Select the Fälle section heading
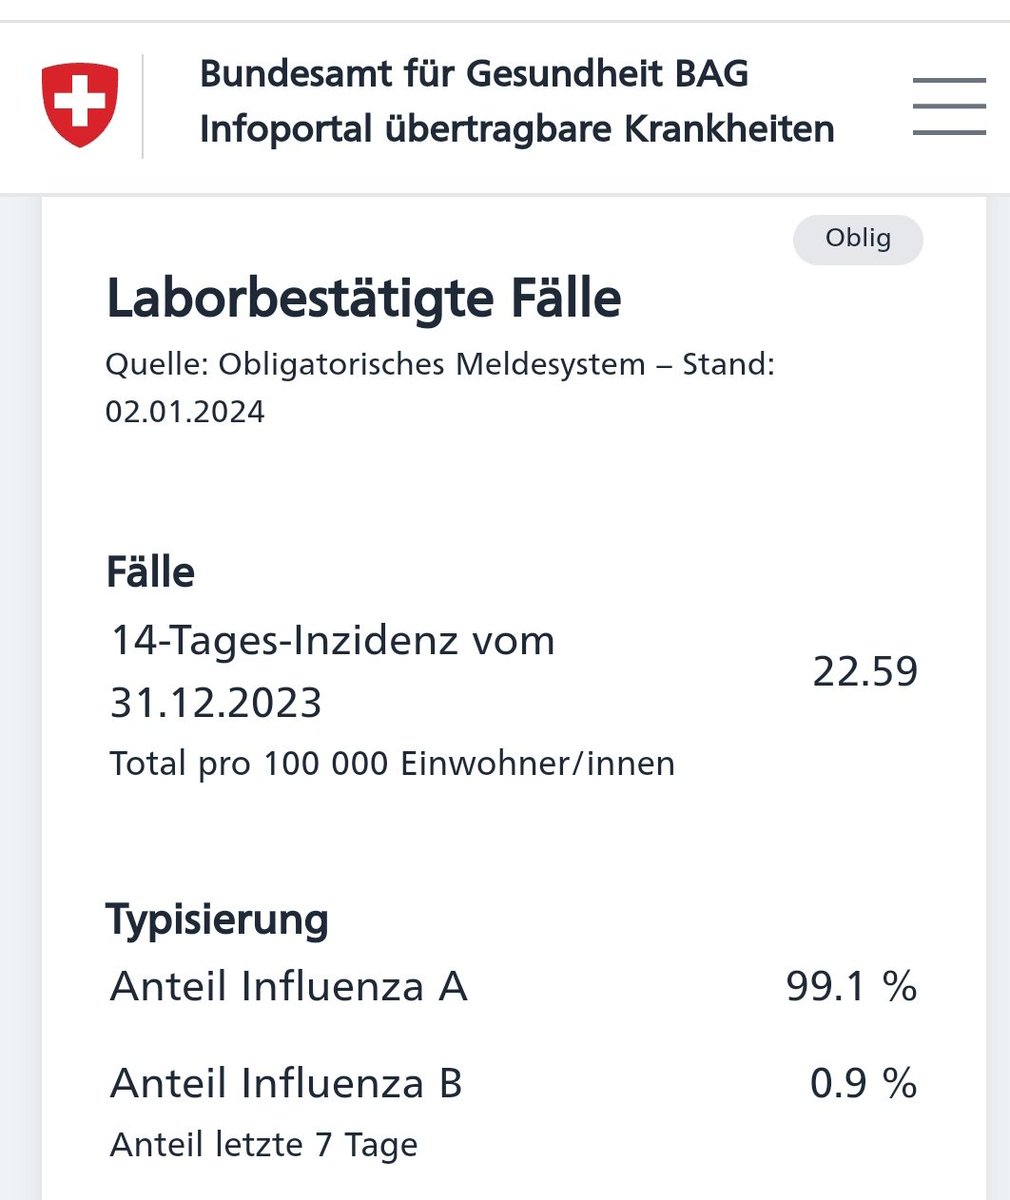Viewport: 1010px width, 1200px height. (150, 572)
